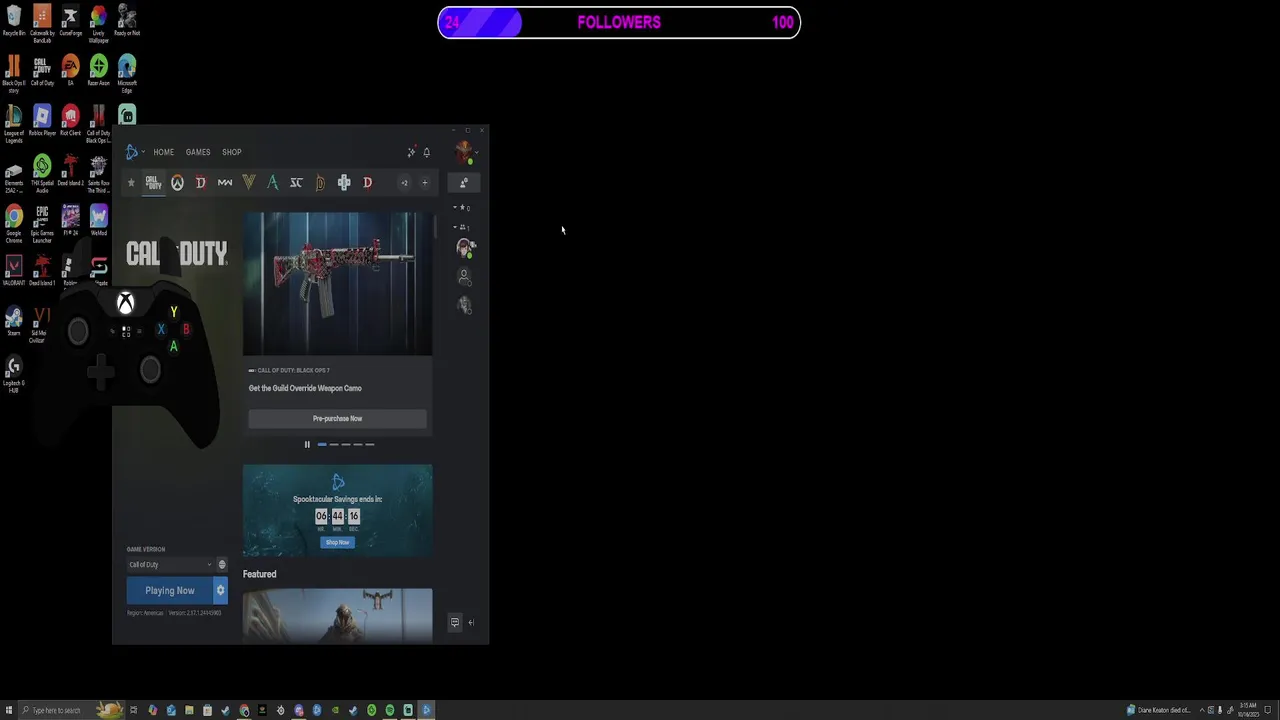Open the Windows Start menu
1280x720 pixels.
9,711
